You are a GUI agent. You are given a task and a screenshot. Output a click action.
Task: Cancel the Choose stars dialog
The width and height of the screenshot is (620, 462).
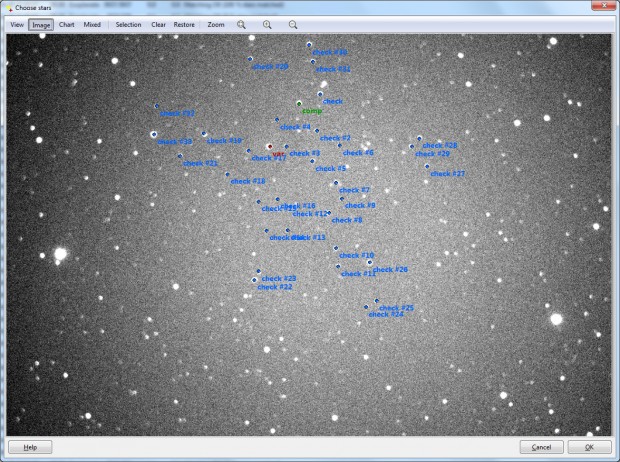click(541, 447)
